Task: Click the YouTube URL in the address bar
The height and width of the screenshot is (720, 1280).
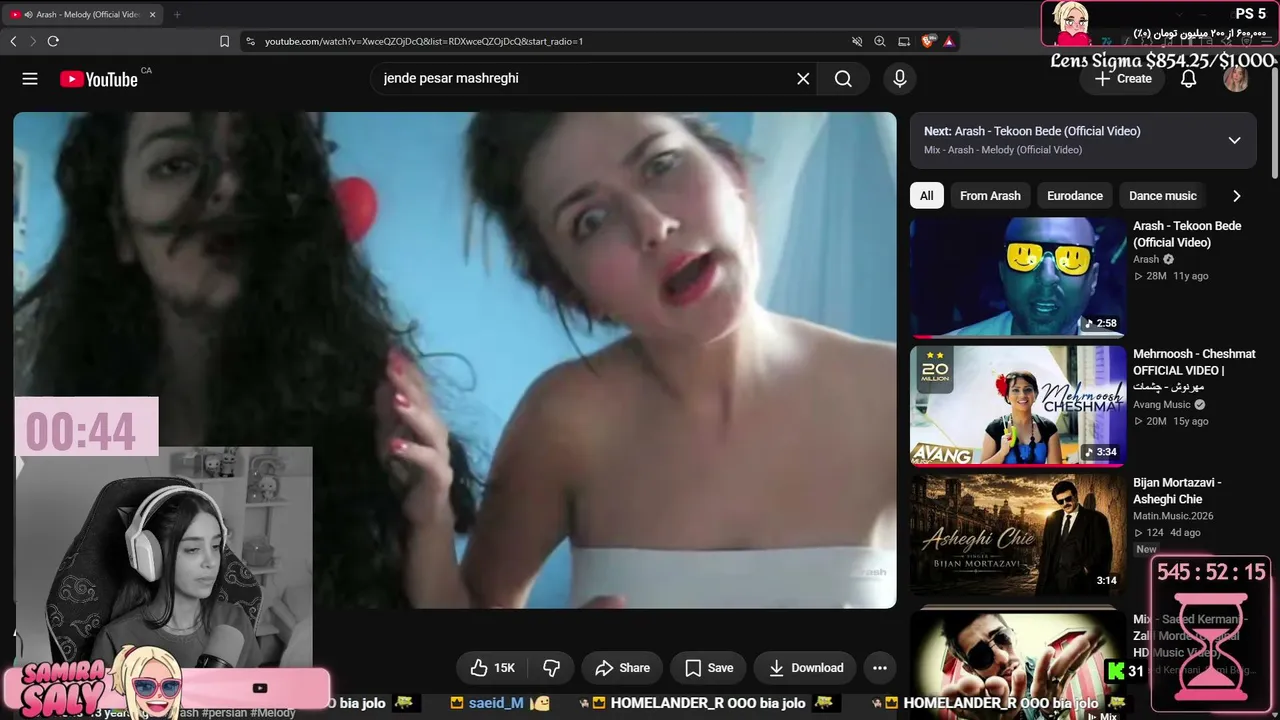Action: [x=424, y=41]
